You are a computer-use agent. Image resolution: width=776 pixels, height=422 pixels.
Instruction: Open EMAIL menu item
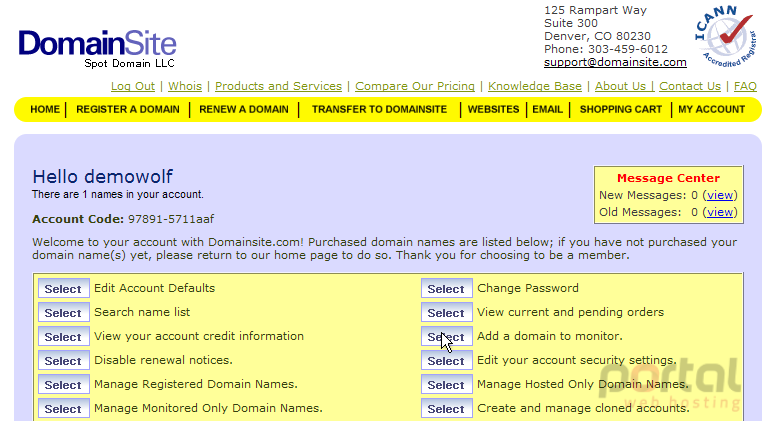(547, 109)
